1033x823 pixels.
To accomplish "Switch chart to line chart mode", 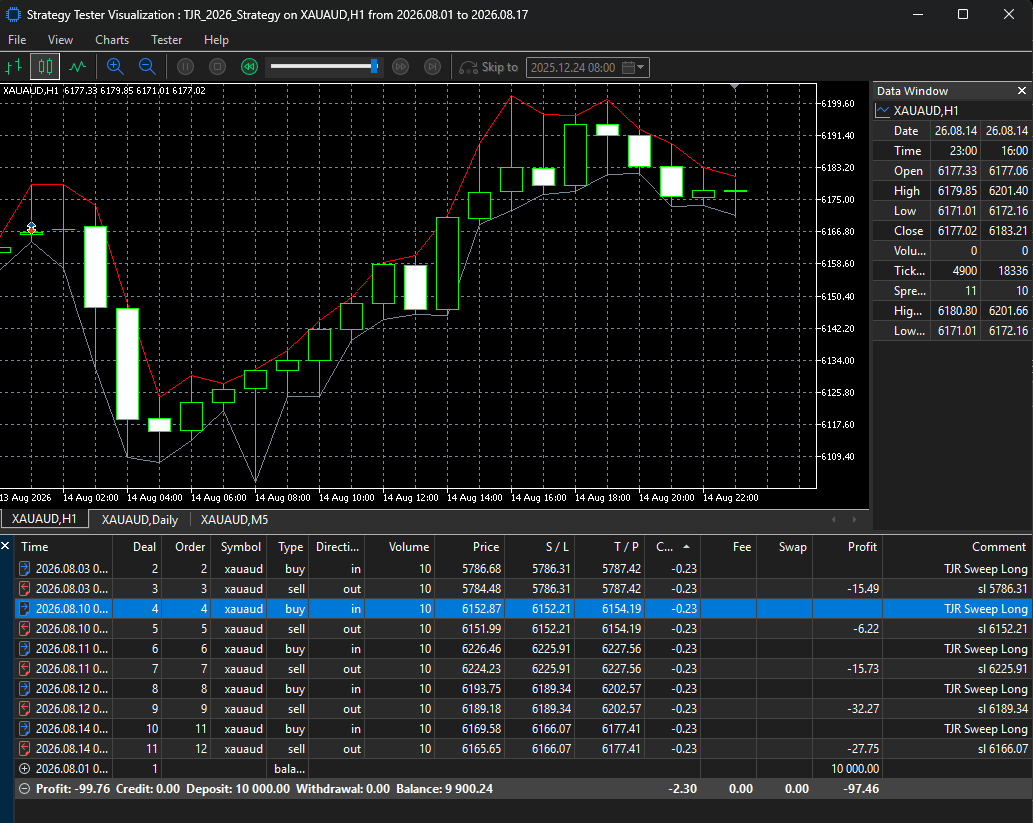I will point(78,67).
